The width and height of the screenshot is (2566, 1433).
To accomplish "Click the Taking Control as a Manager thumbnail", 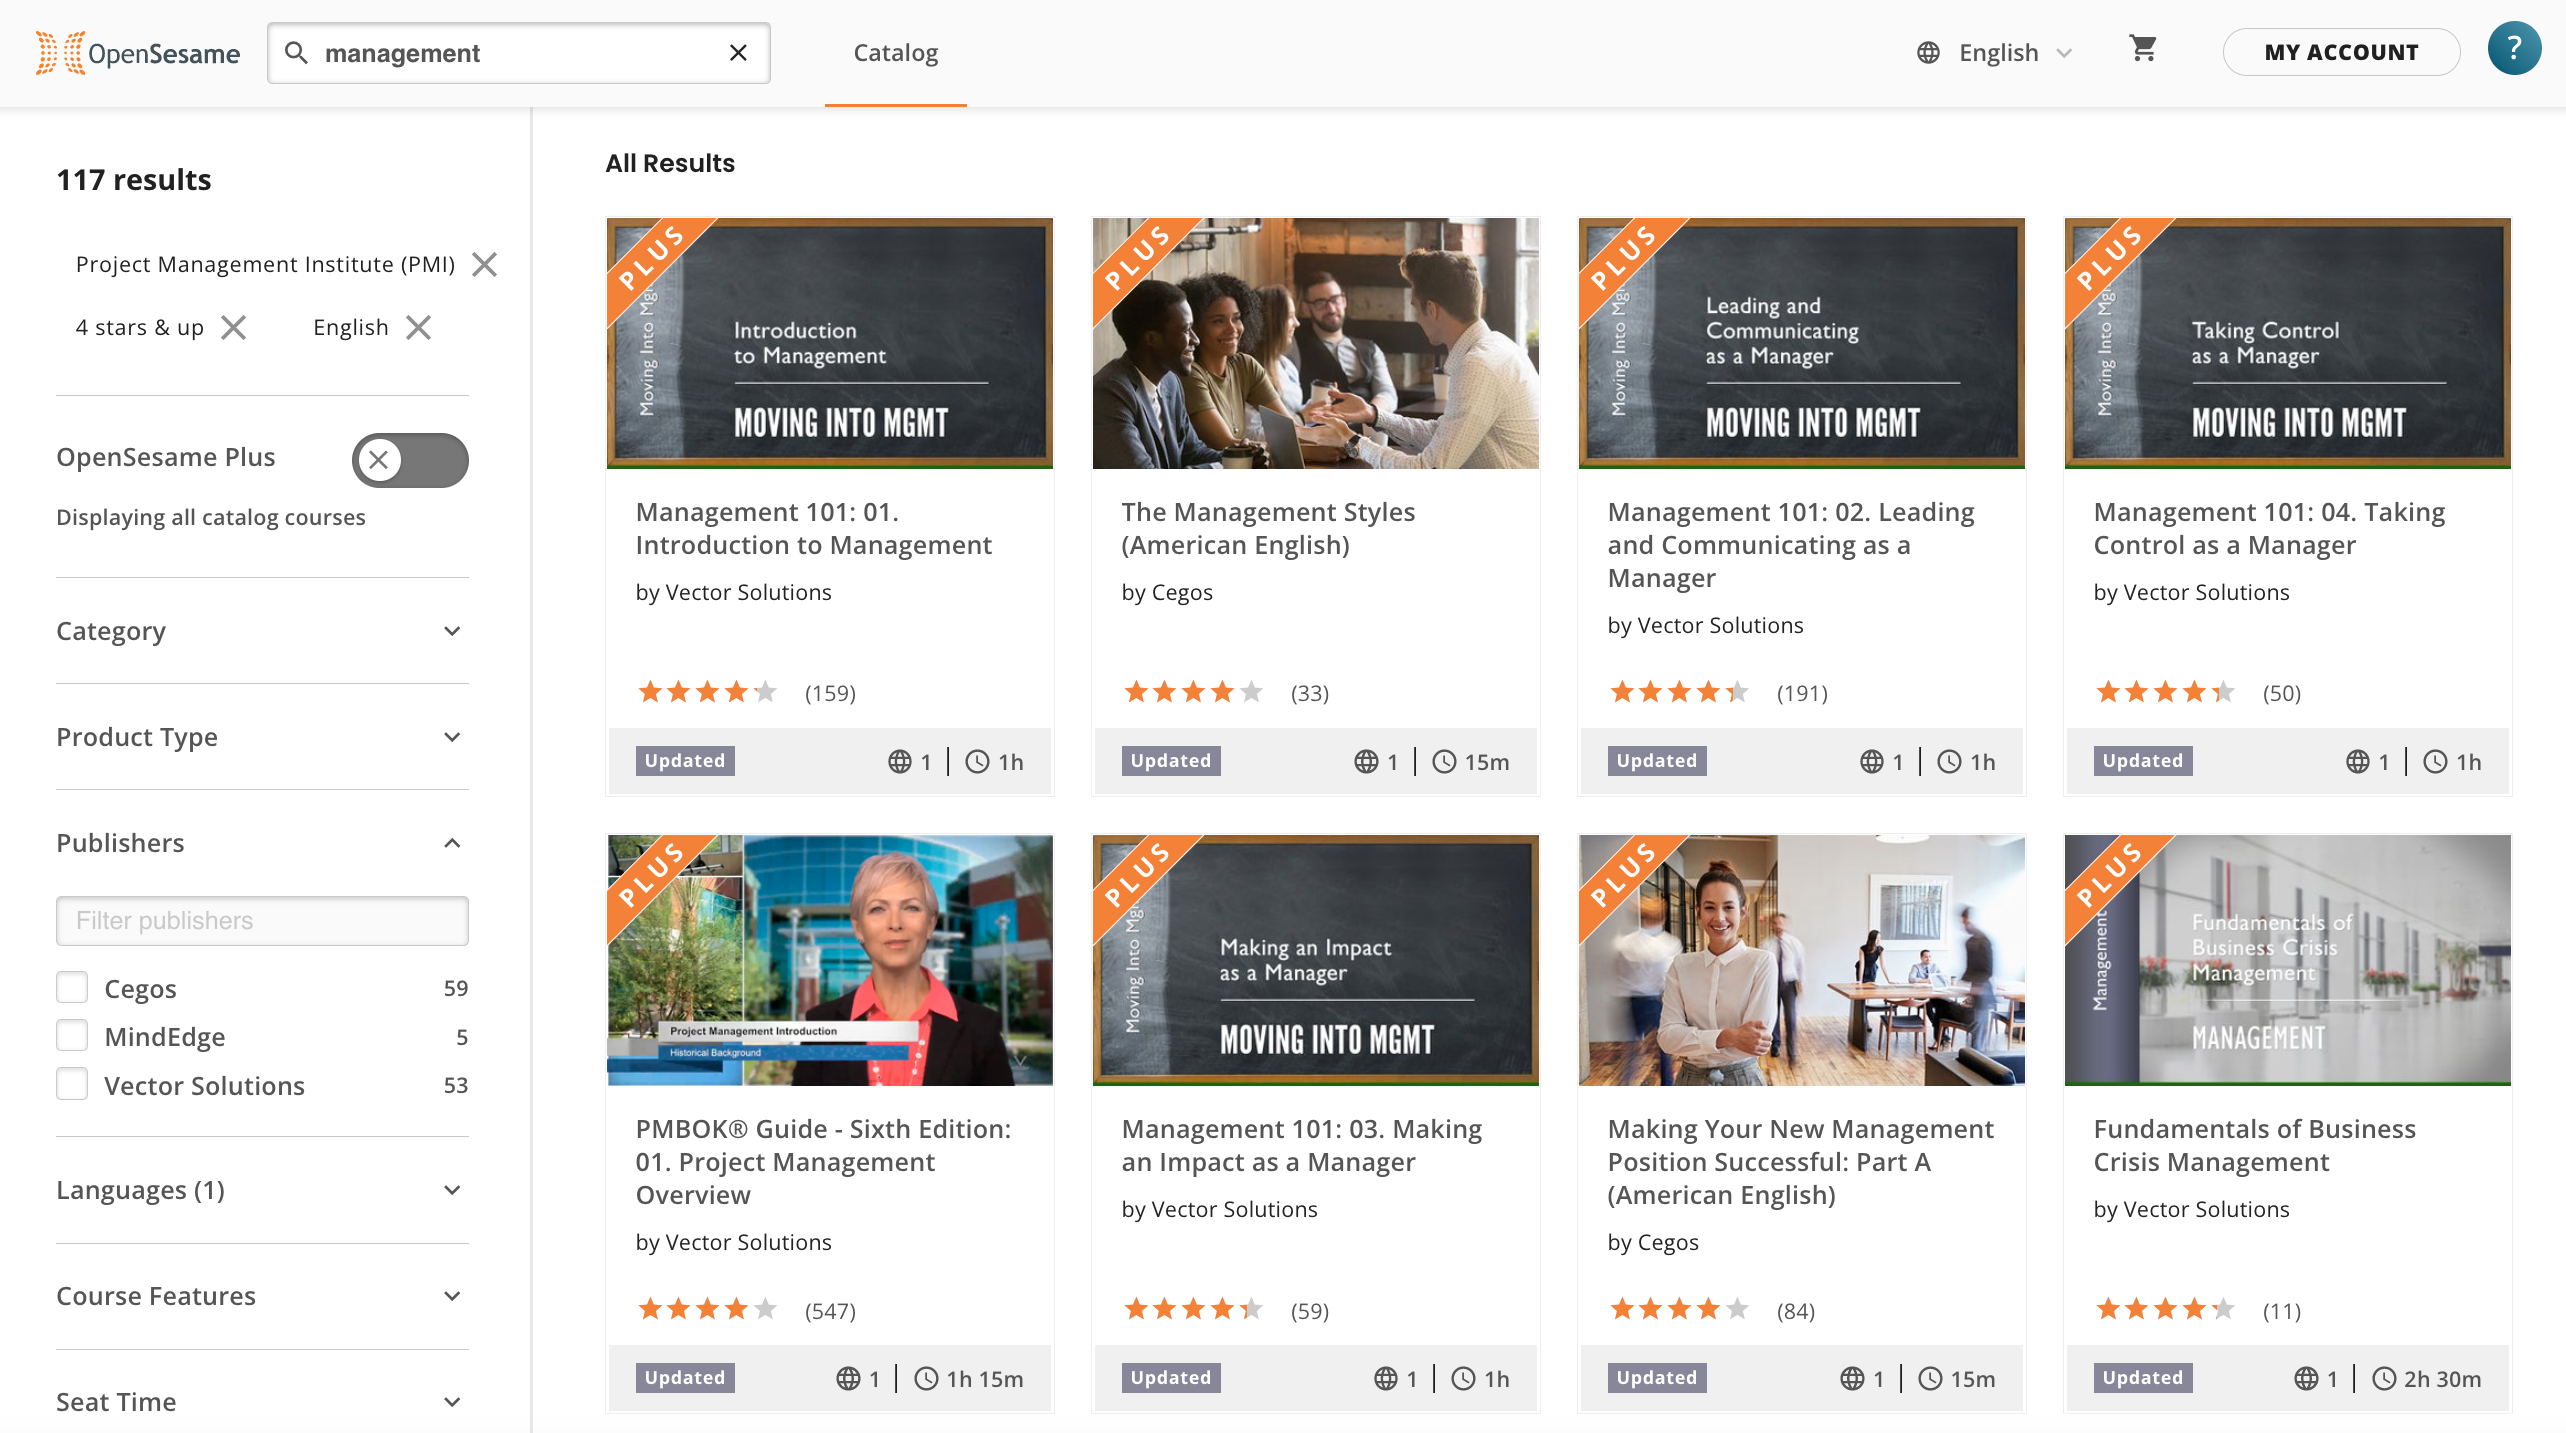I will coord(2287,343).
